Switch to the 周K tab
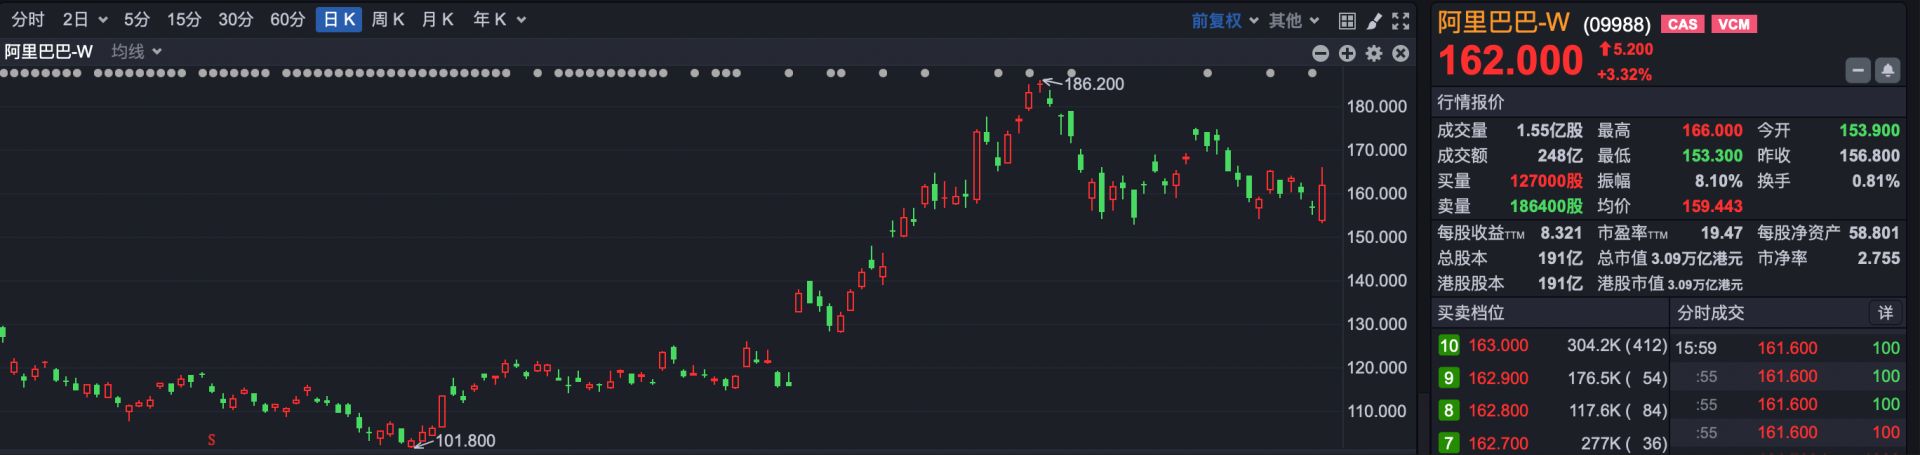 click(387, 20)
